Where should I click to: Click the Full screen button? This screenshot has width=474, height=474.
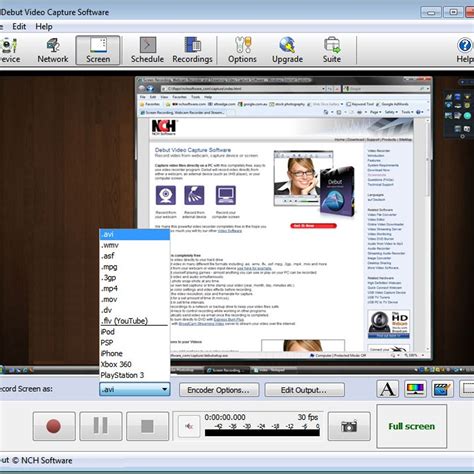coord(412,426)
